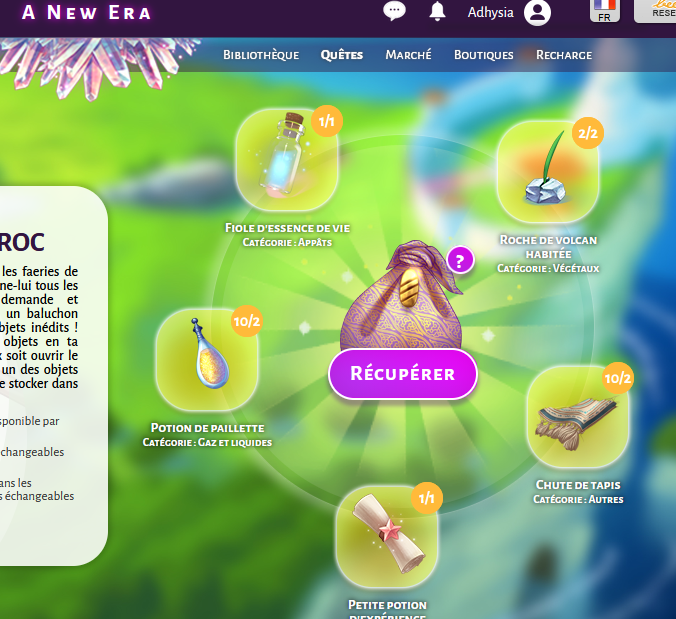Click the 'Chute de tapis' label
The image size is (676, 619).
pyautogui.click(x=578, y=485)
